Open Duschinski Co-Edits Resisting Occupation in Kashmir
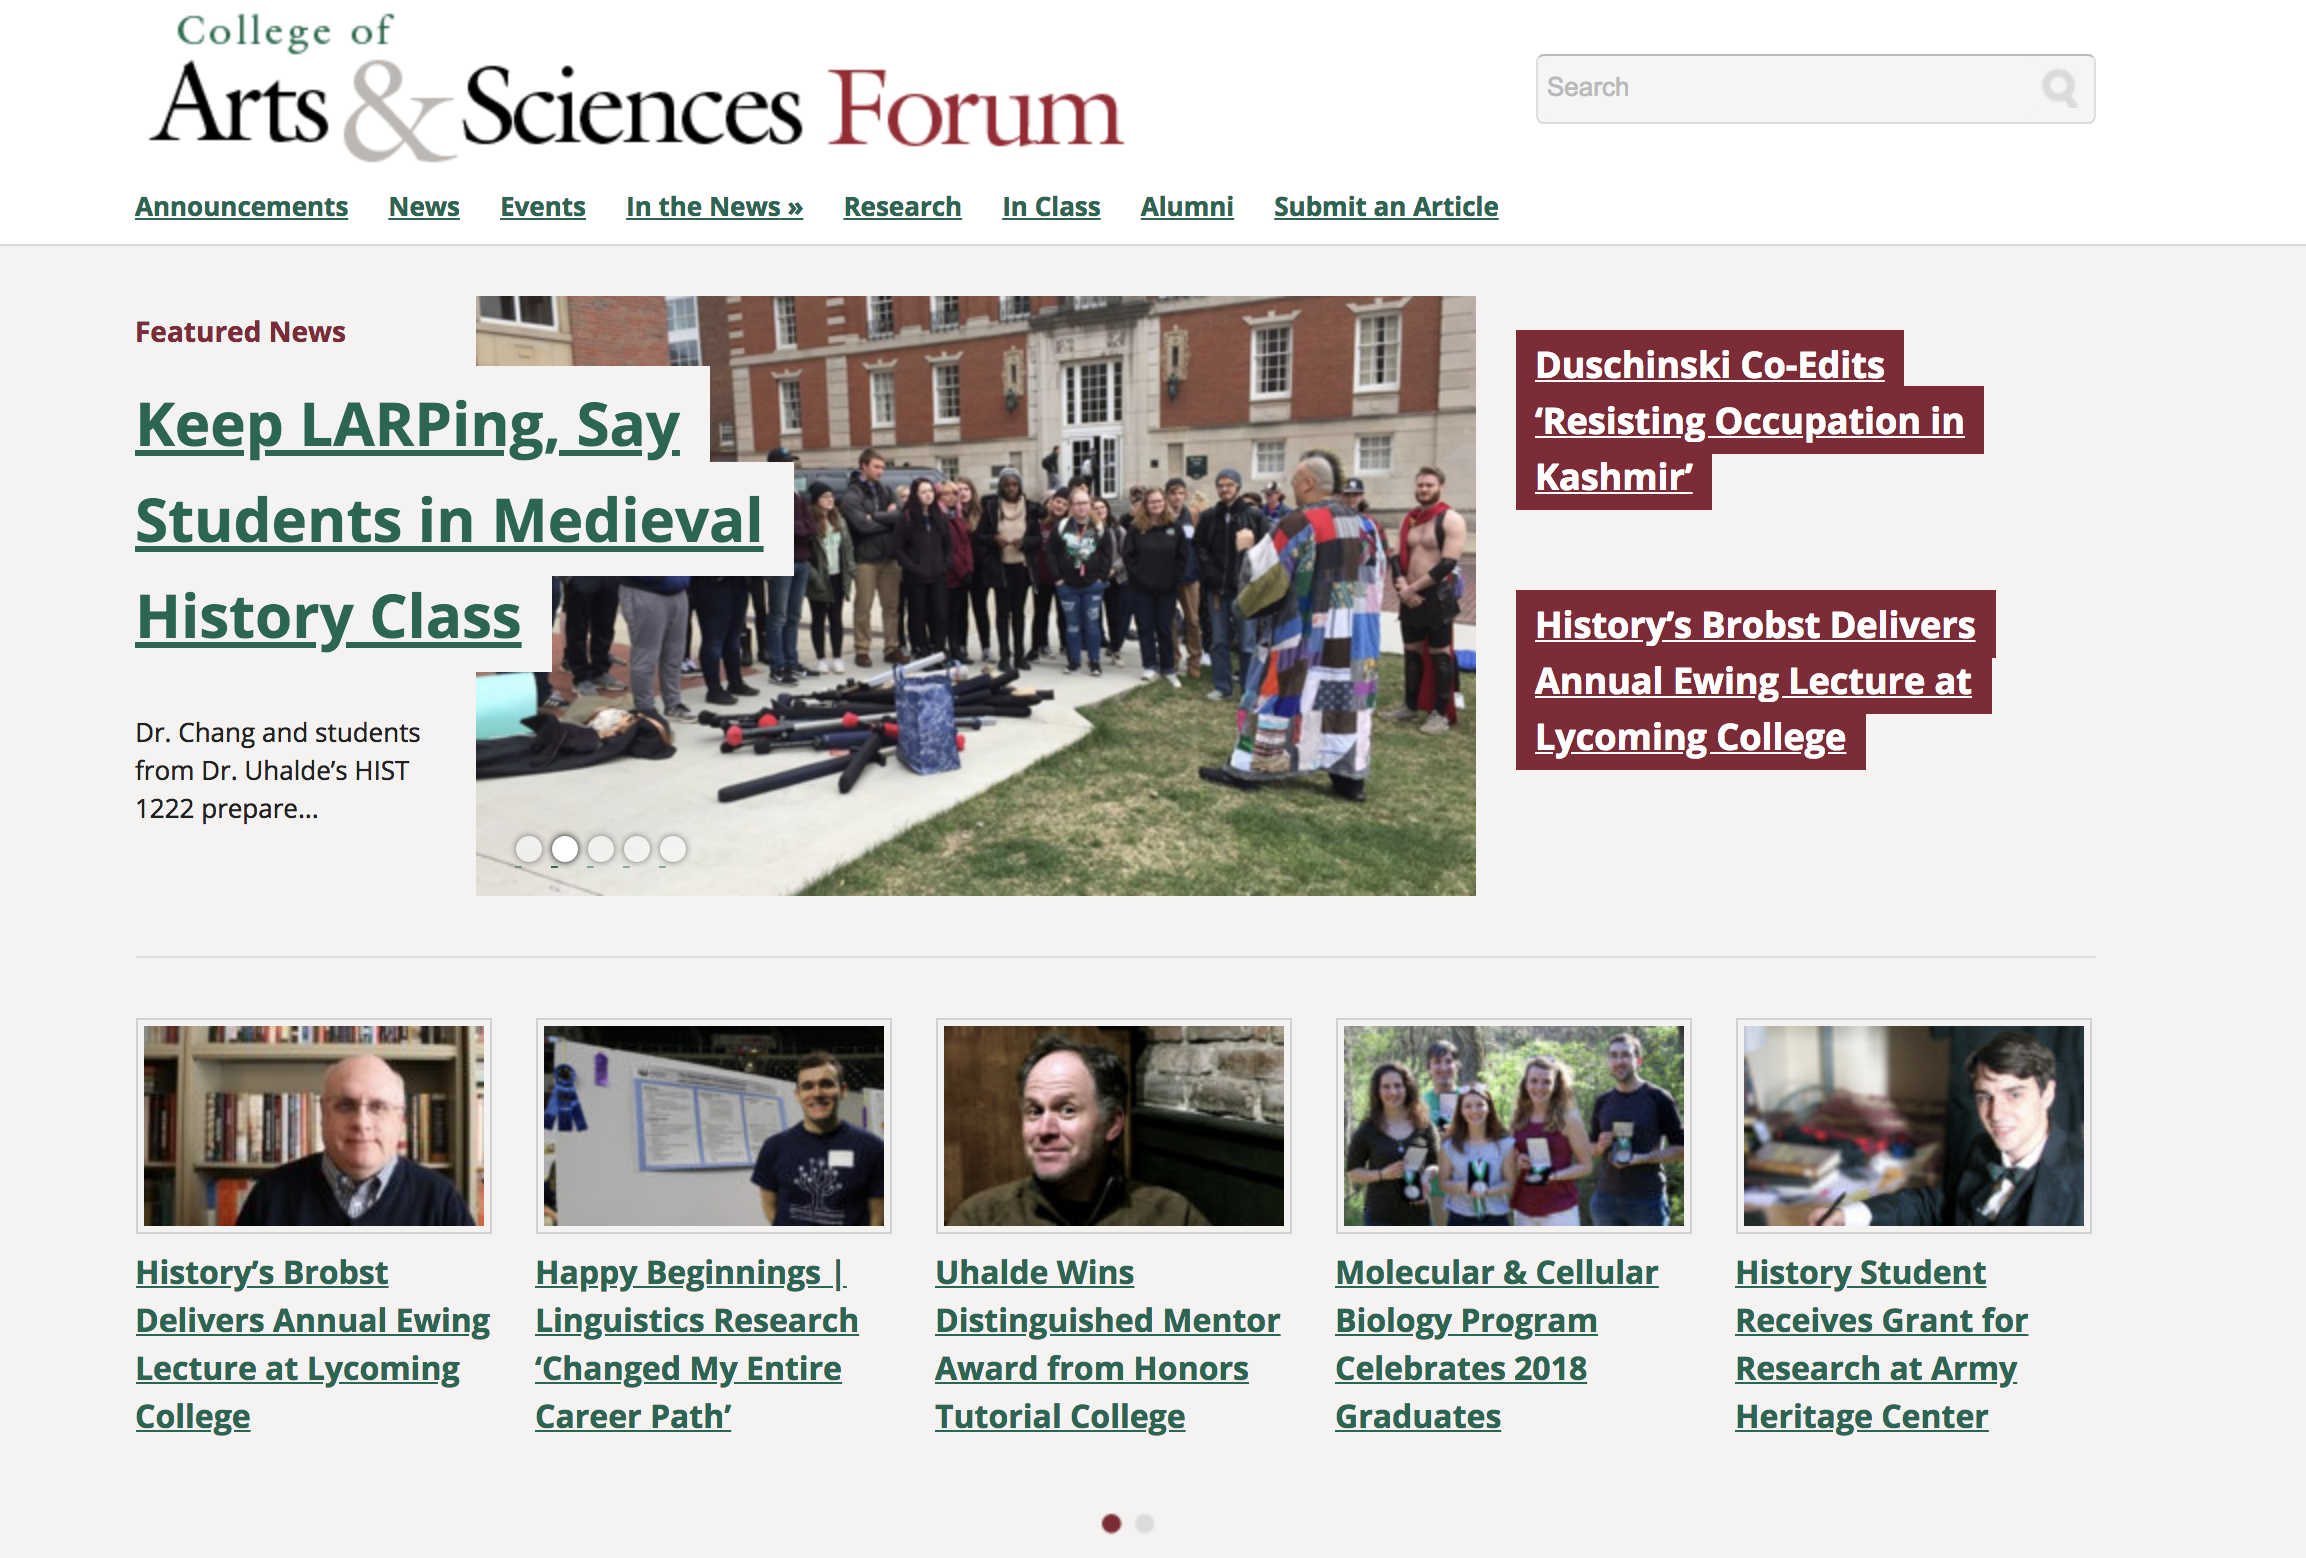The image size is (2306, 1558). tap(1749, 421)
